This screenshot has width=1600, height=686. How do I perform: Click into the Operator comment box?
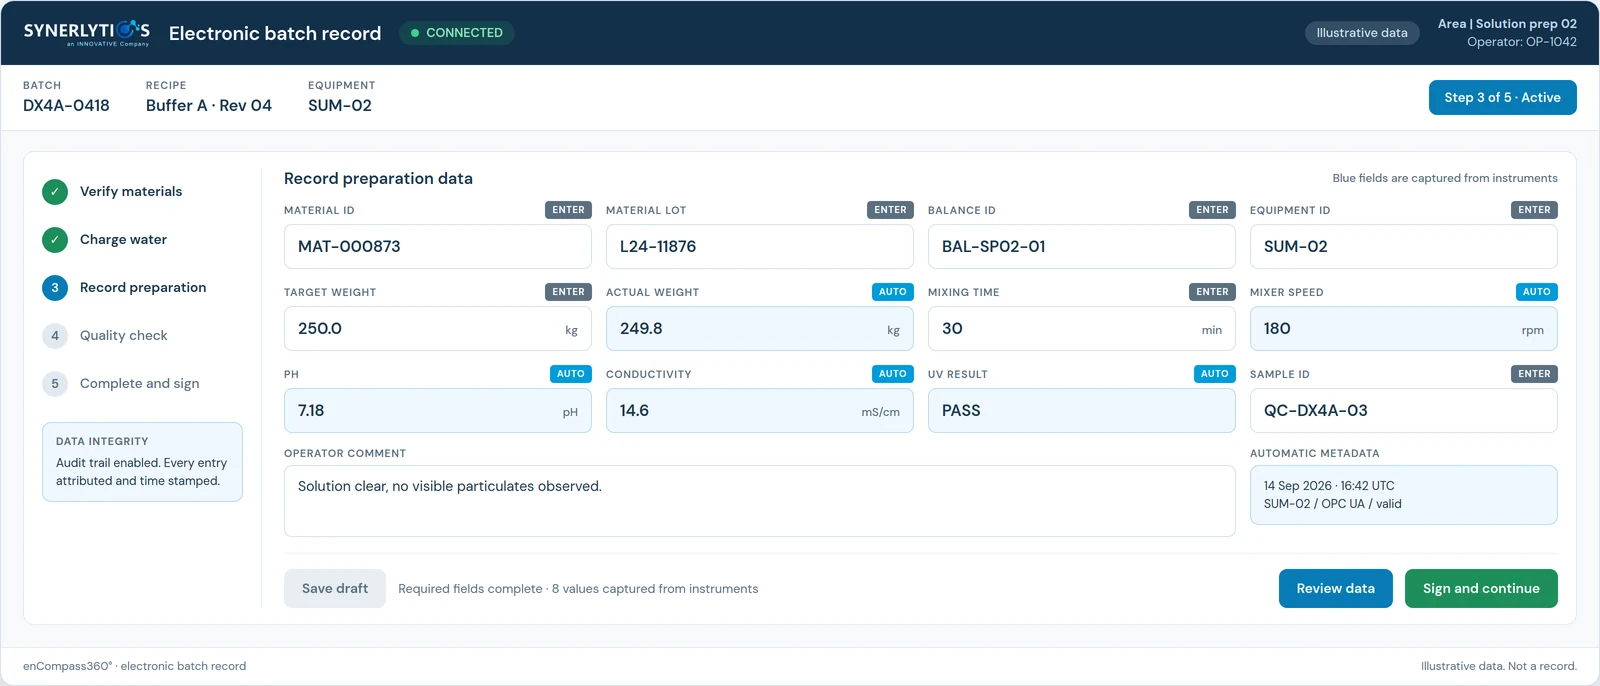[760, 501]
